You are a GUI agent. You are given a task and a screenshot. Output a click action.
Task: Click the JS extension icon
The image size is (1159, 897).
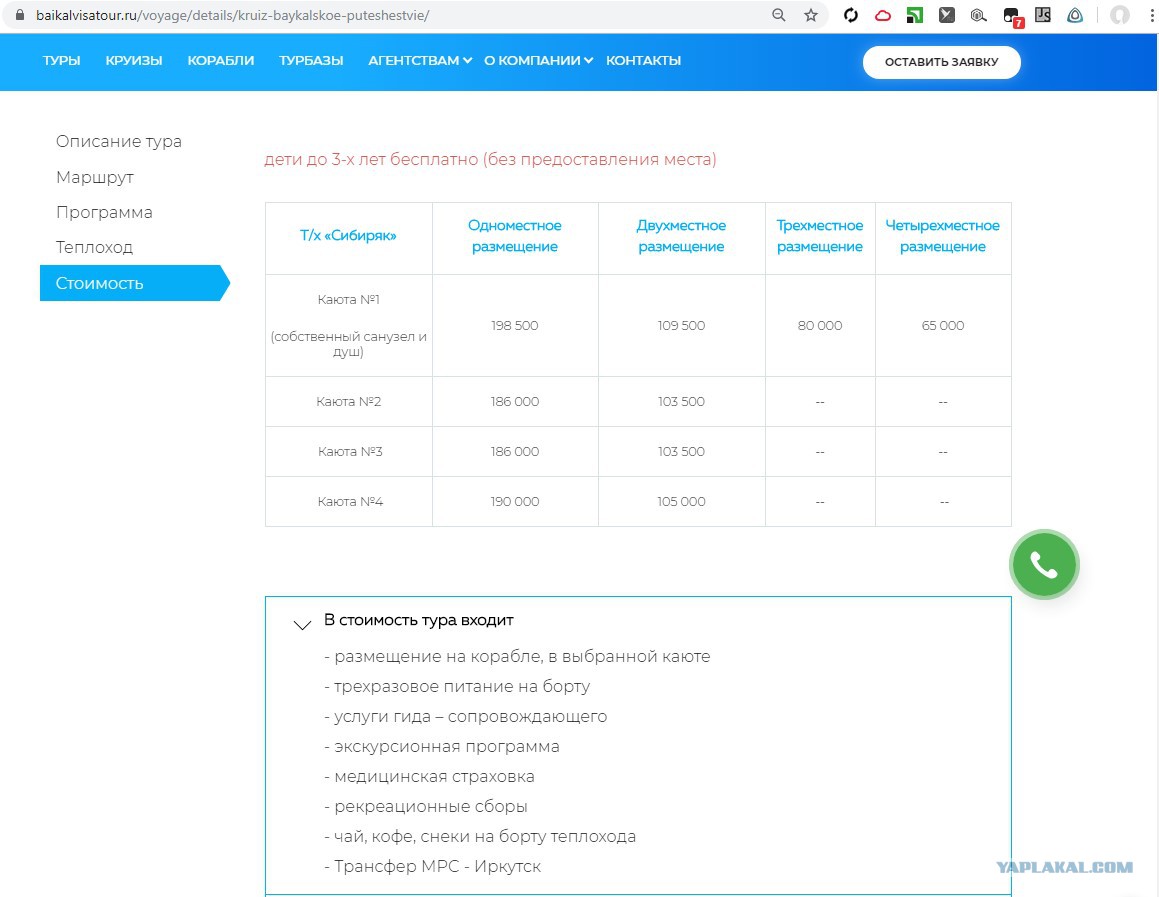(x=1043, y=15)
